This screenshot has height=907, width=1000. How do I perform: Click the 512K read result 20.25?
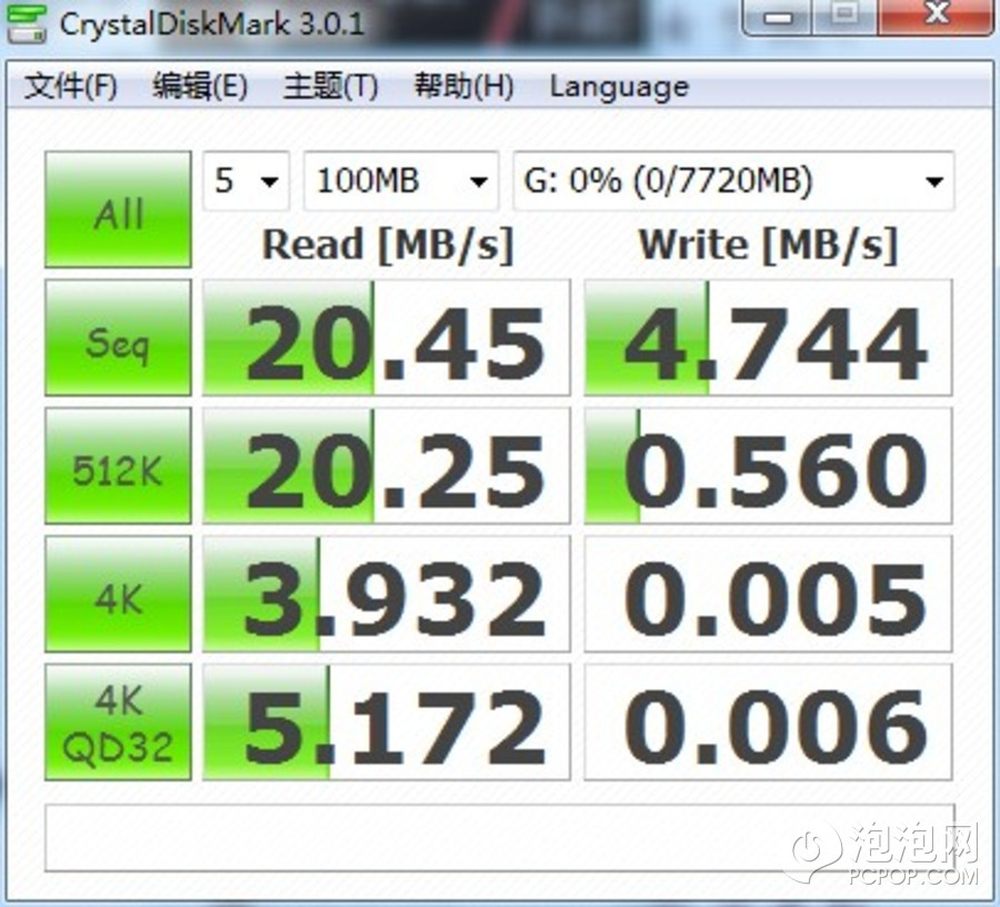pyautogui.click(x=386, y=466)
